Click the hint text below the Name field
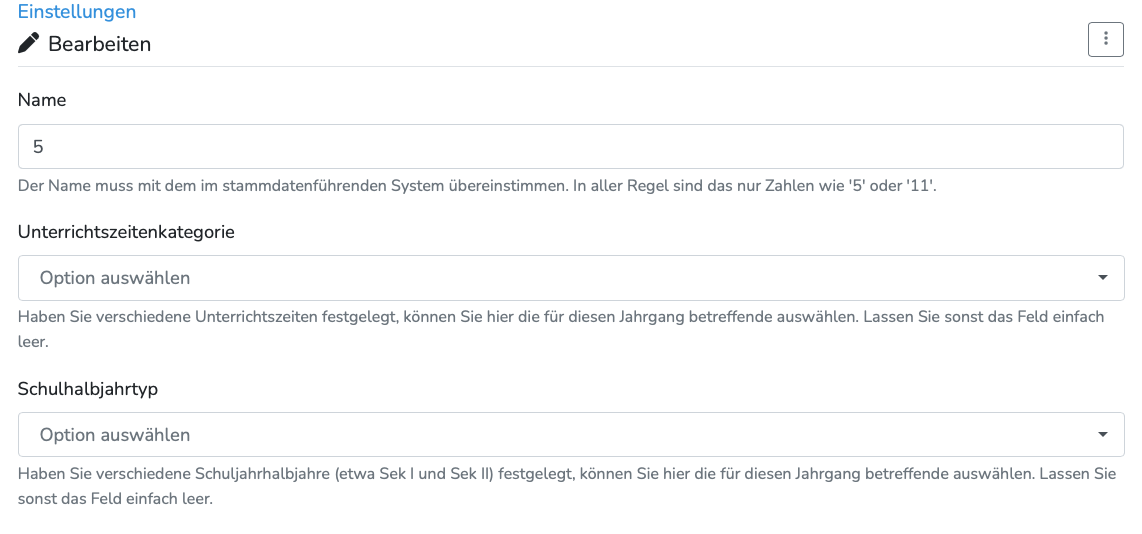Viewport: 1142px width, 534px height. 477,187
